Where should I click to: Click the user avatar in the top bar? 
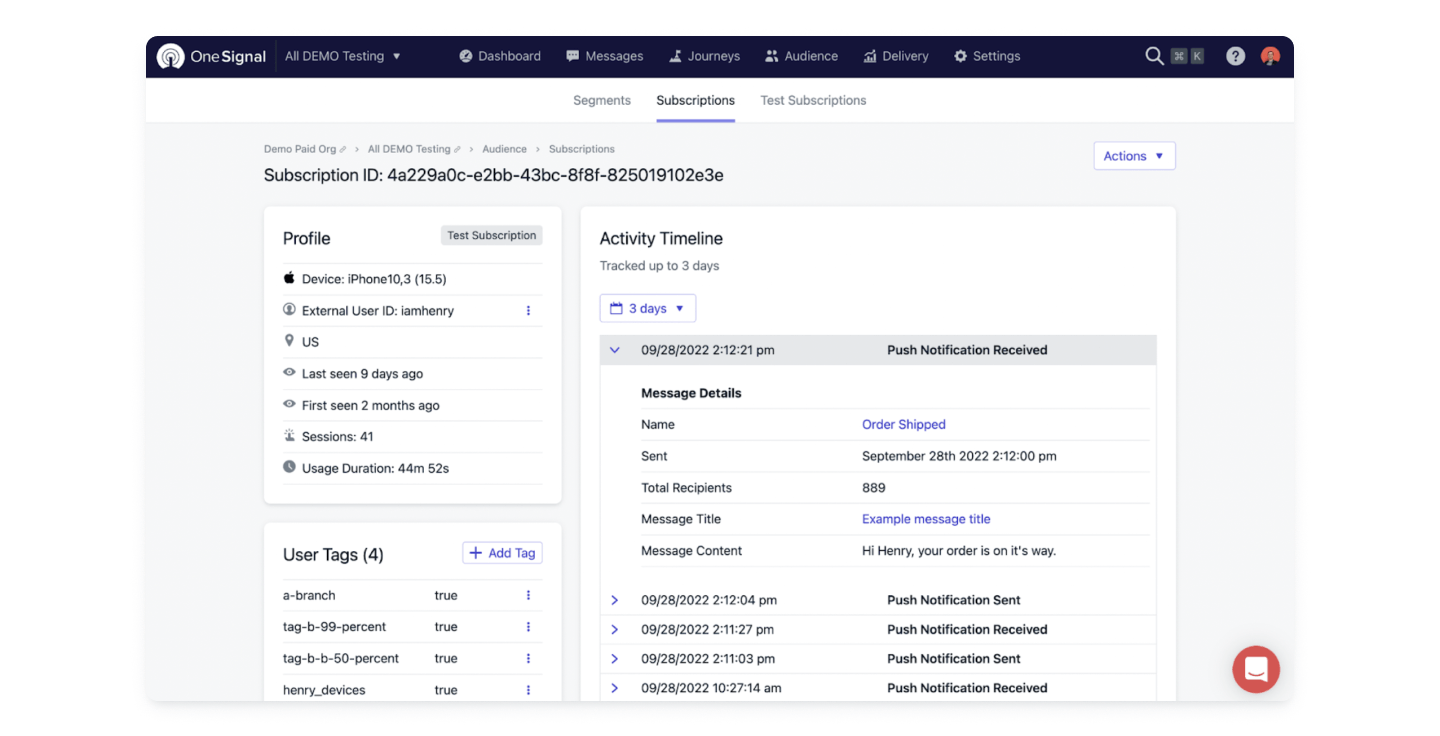click(x=1270, y=56)
